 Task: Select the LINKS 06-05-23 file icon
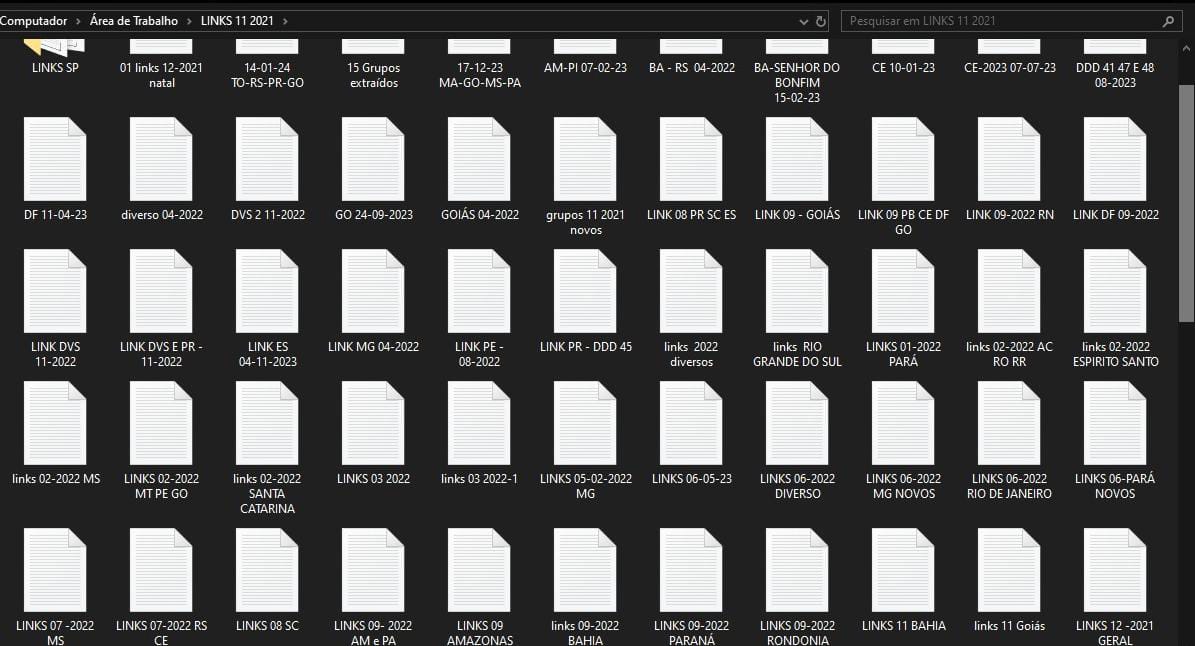(x=691, y=423)
